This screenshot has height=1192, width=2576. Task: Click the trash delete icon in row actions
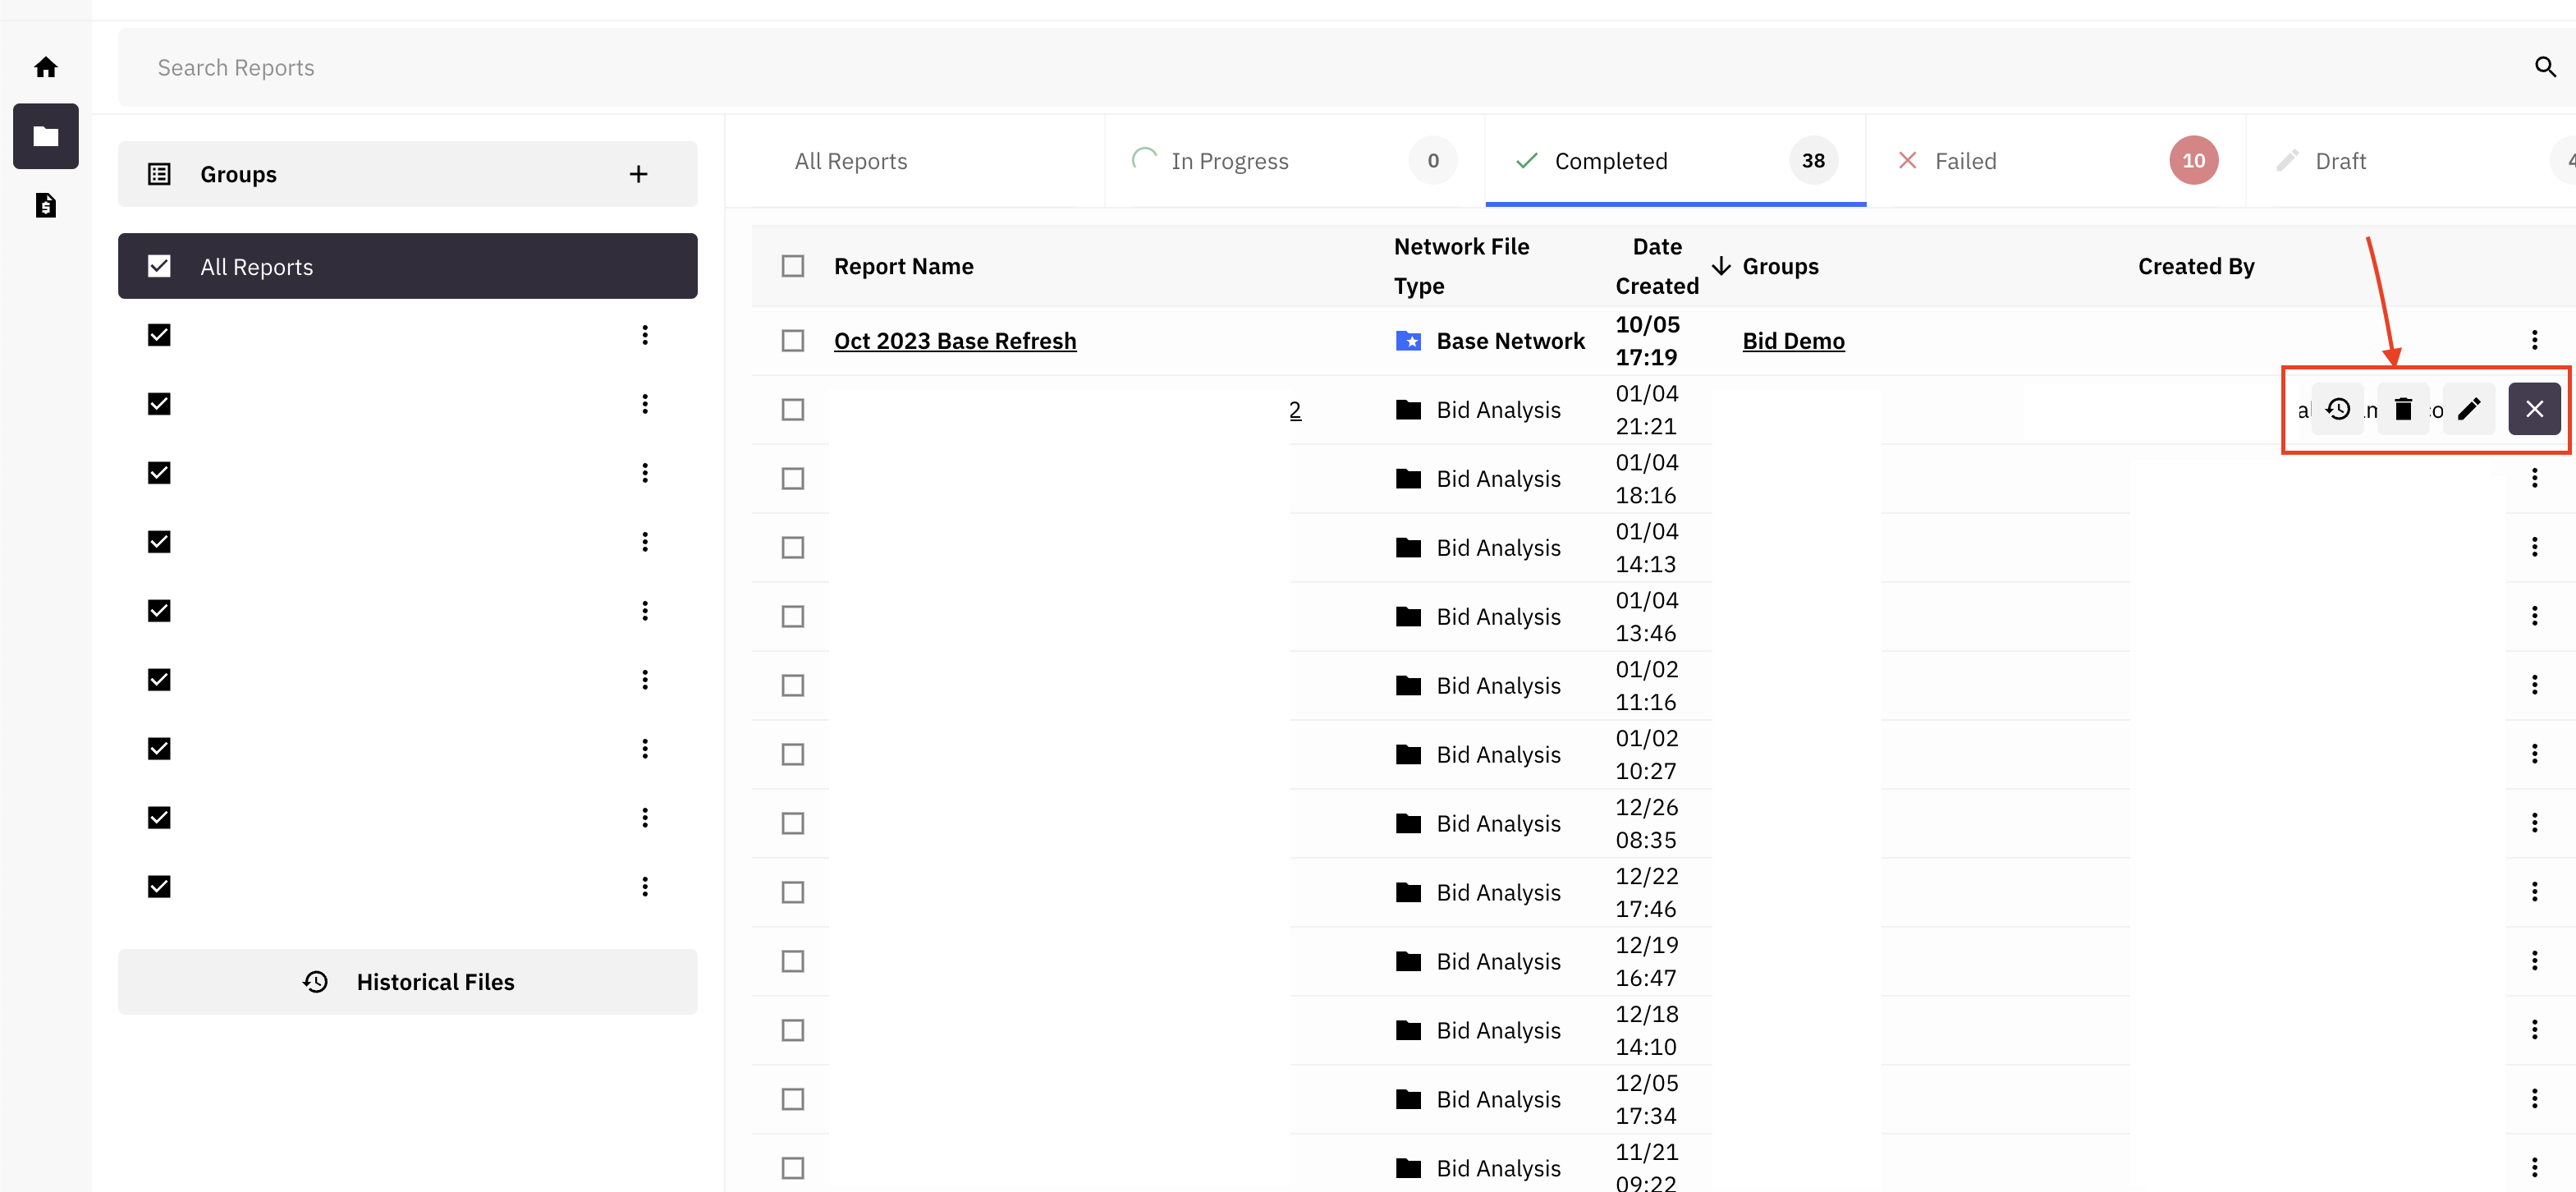click(2403, 409)
